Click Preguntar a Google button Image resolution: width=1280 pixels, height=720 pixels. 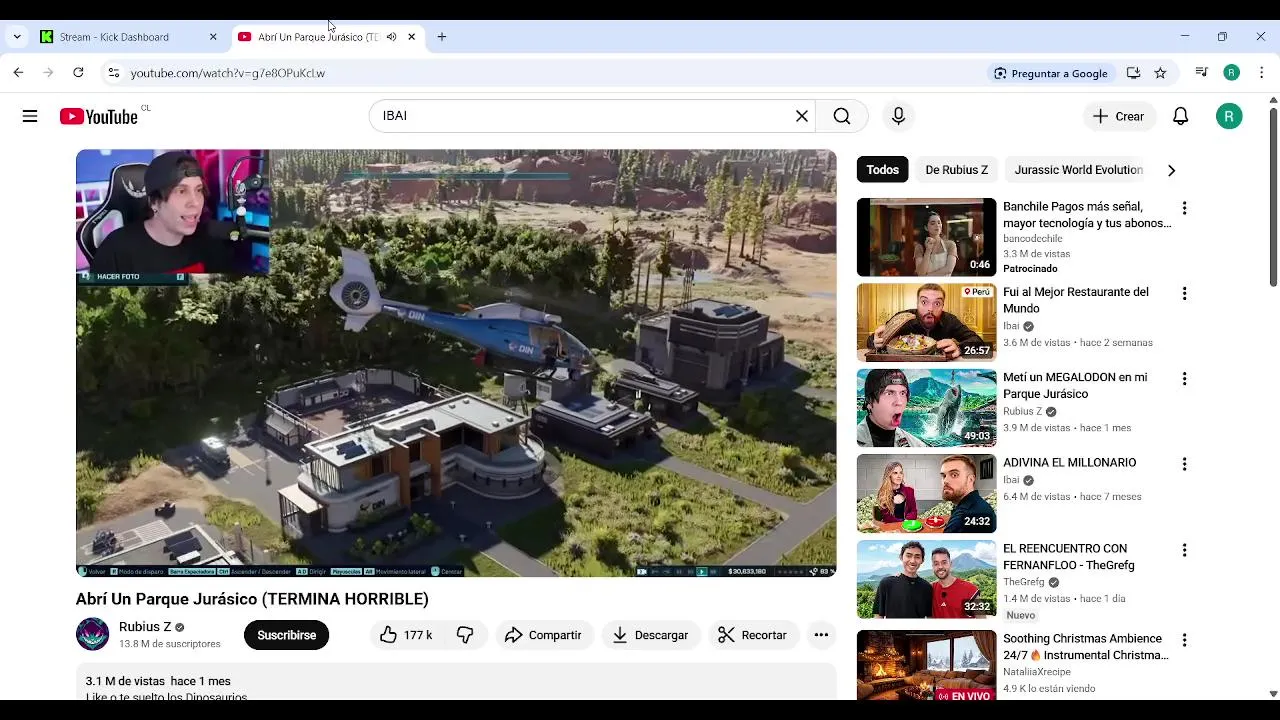[x=1050, y=73]
